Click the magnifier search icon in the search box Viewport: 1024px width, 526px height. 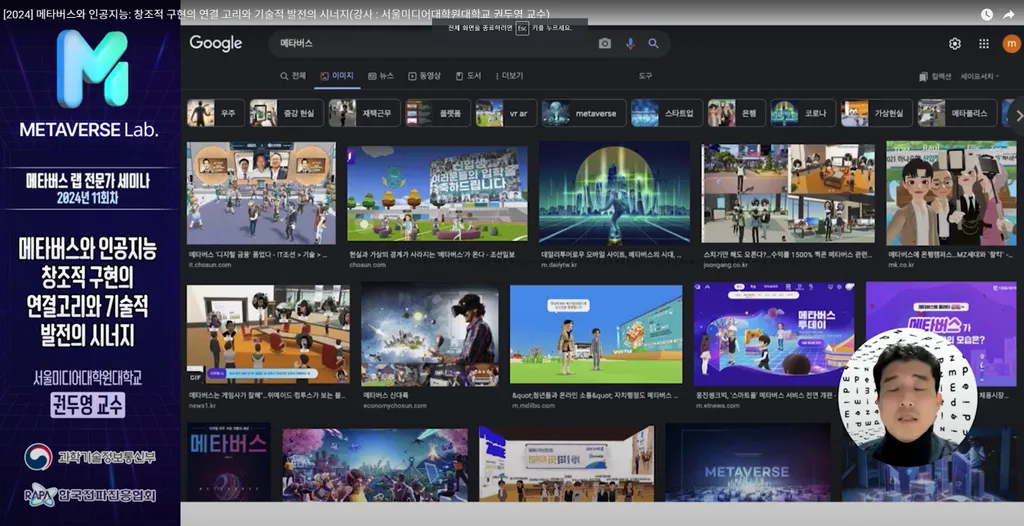tap(654, 44)
